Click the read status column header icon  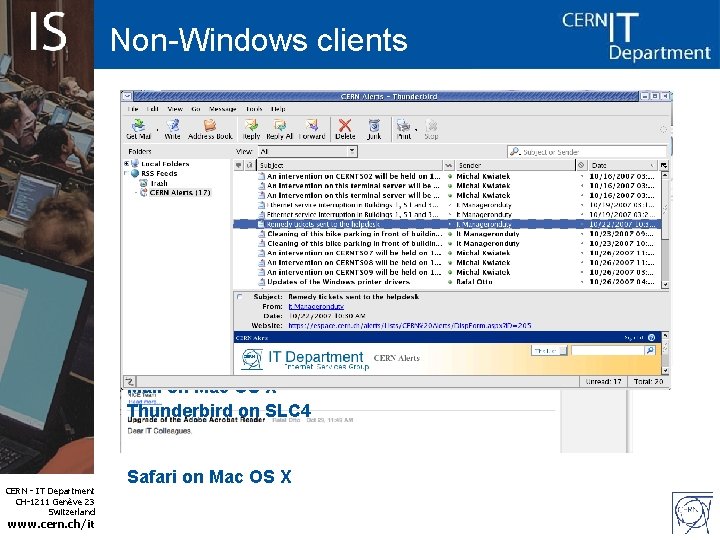(x=449, y=165)
